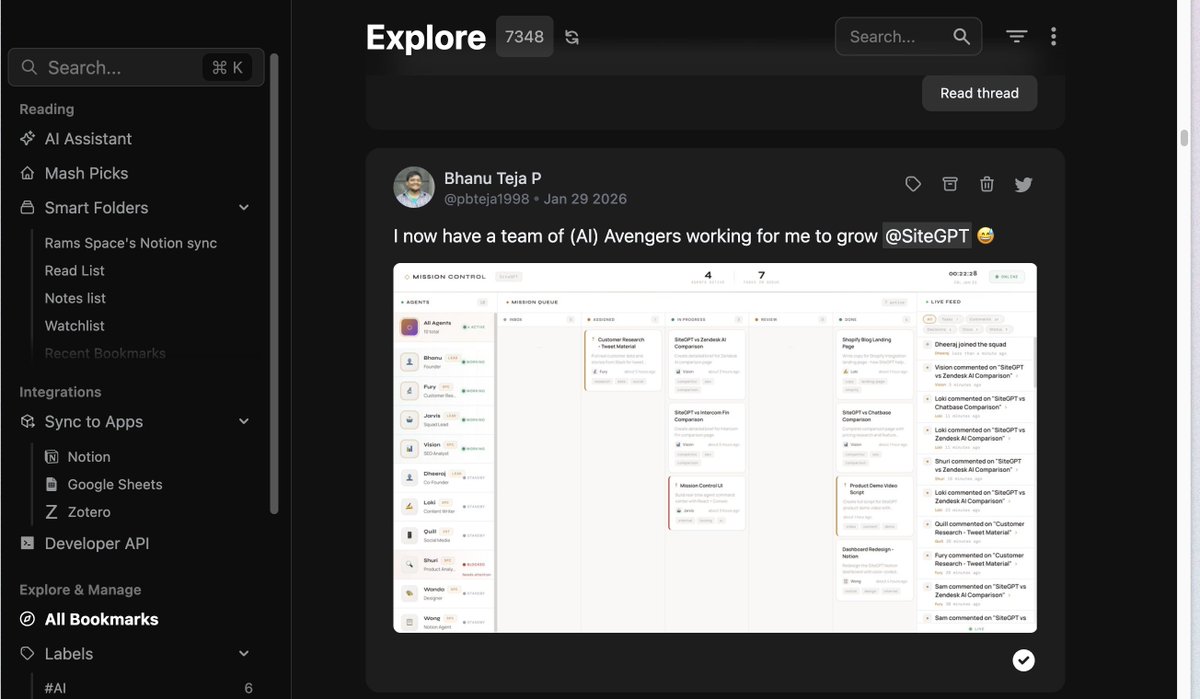Screen dimensions: 1200x699
Task: Select the Notion integration
Action: [x=89, y=457]
